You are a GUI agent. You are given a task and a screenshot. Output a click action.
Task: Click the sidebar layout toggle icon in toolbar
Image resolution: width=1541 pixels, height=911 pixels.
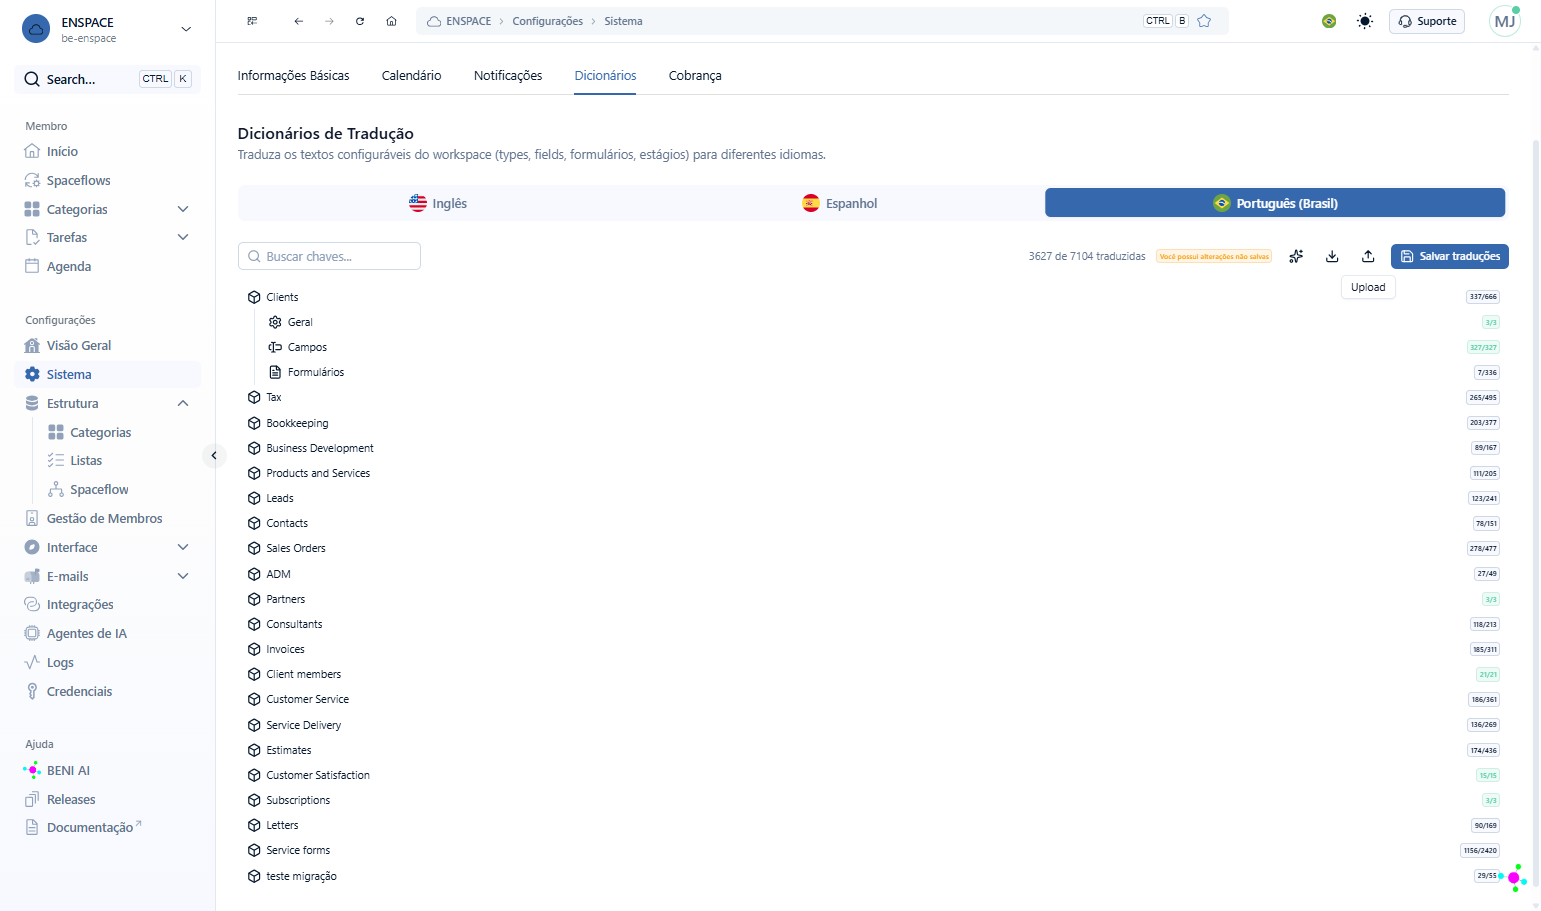click(x=252, y=21)
